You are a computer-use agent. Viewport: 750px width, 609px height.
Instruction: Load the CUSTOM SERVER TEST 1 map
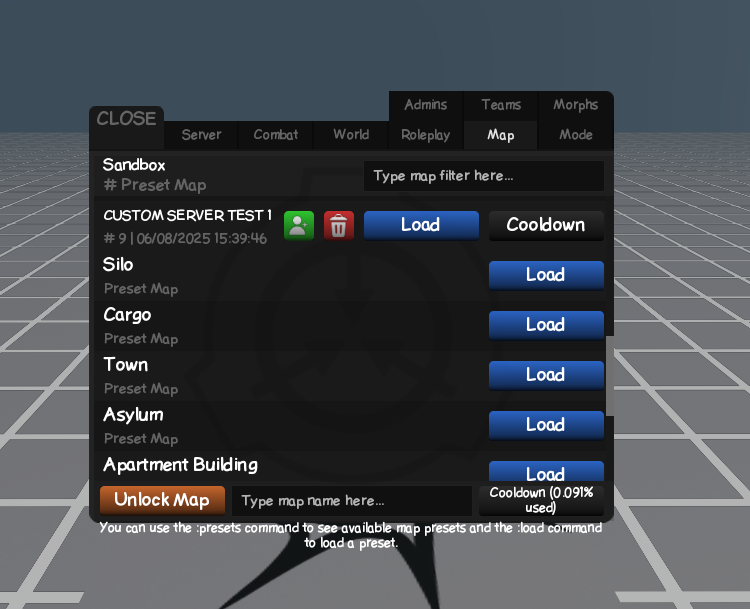coord(421,225)
